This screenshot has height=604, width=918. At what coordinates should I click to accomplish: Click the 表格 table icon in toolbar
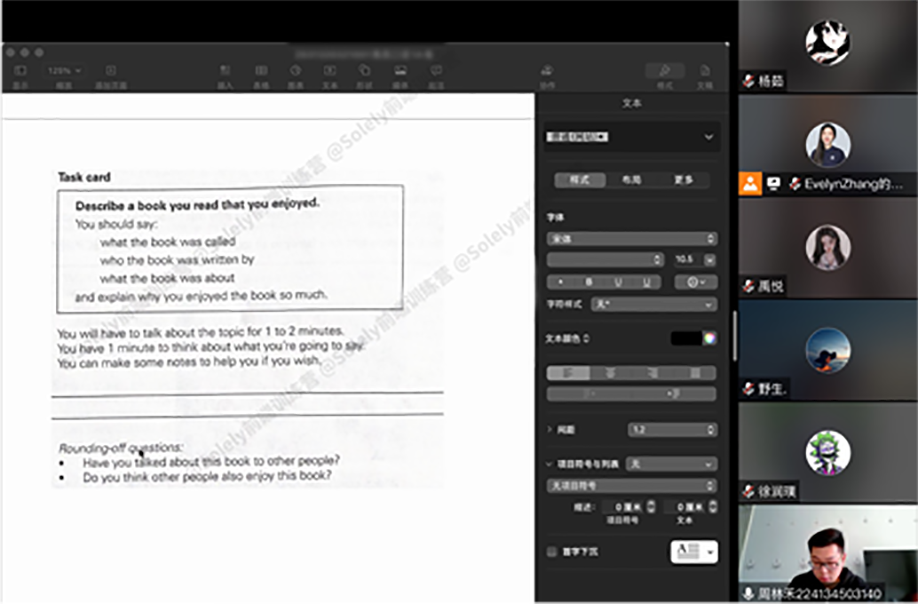pos(261,71)
